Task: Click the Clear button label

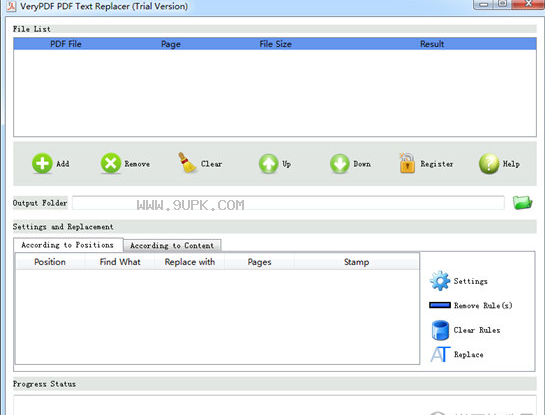Action: (211, 164)
